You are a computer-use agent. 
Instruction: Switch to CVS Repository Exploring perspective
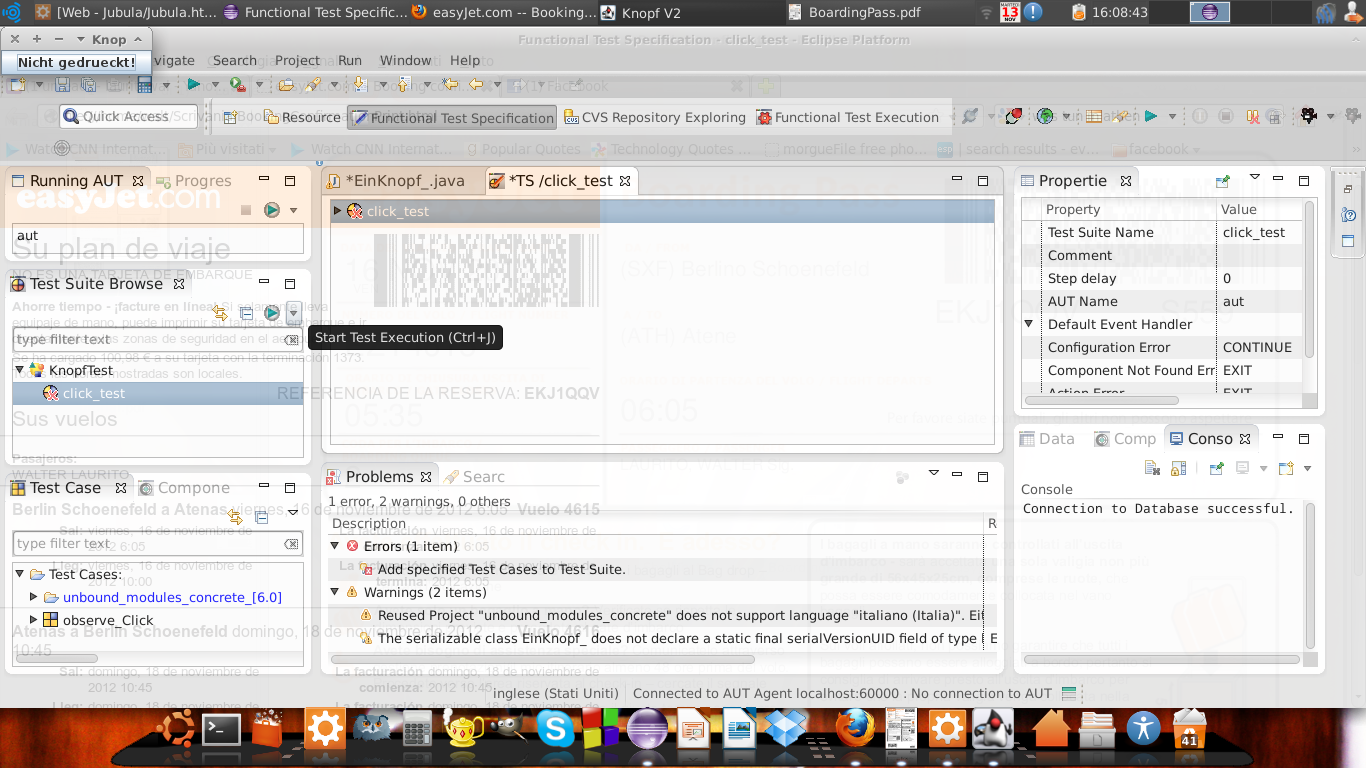pos(655,117)
